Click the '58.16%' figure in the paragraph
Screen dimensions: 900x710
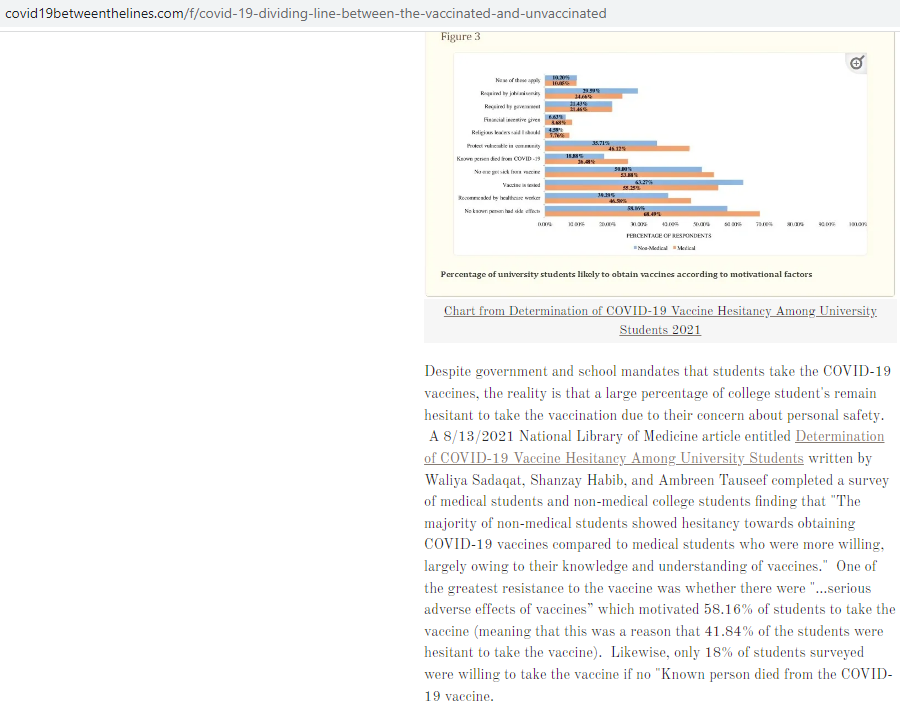(728, 609)
